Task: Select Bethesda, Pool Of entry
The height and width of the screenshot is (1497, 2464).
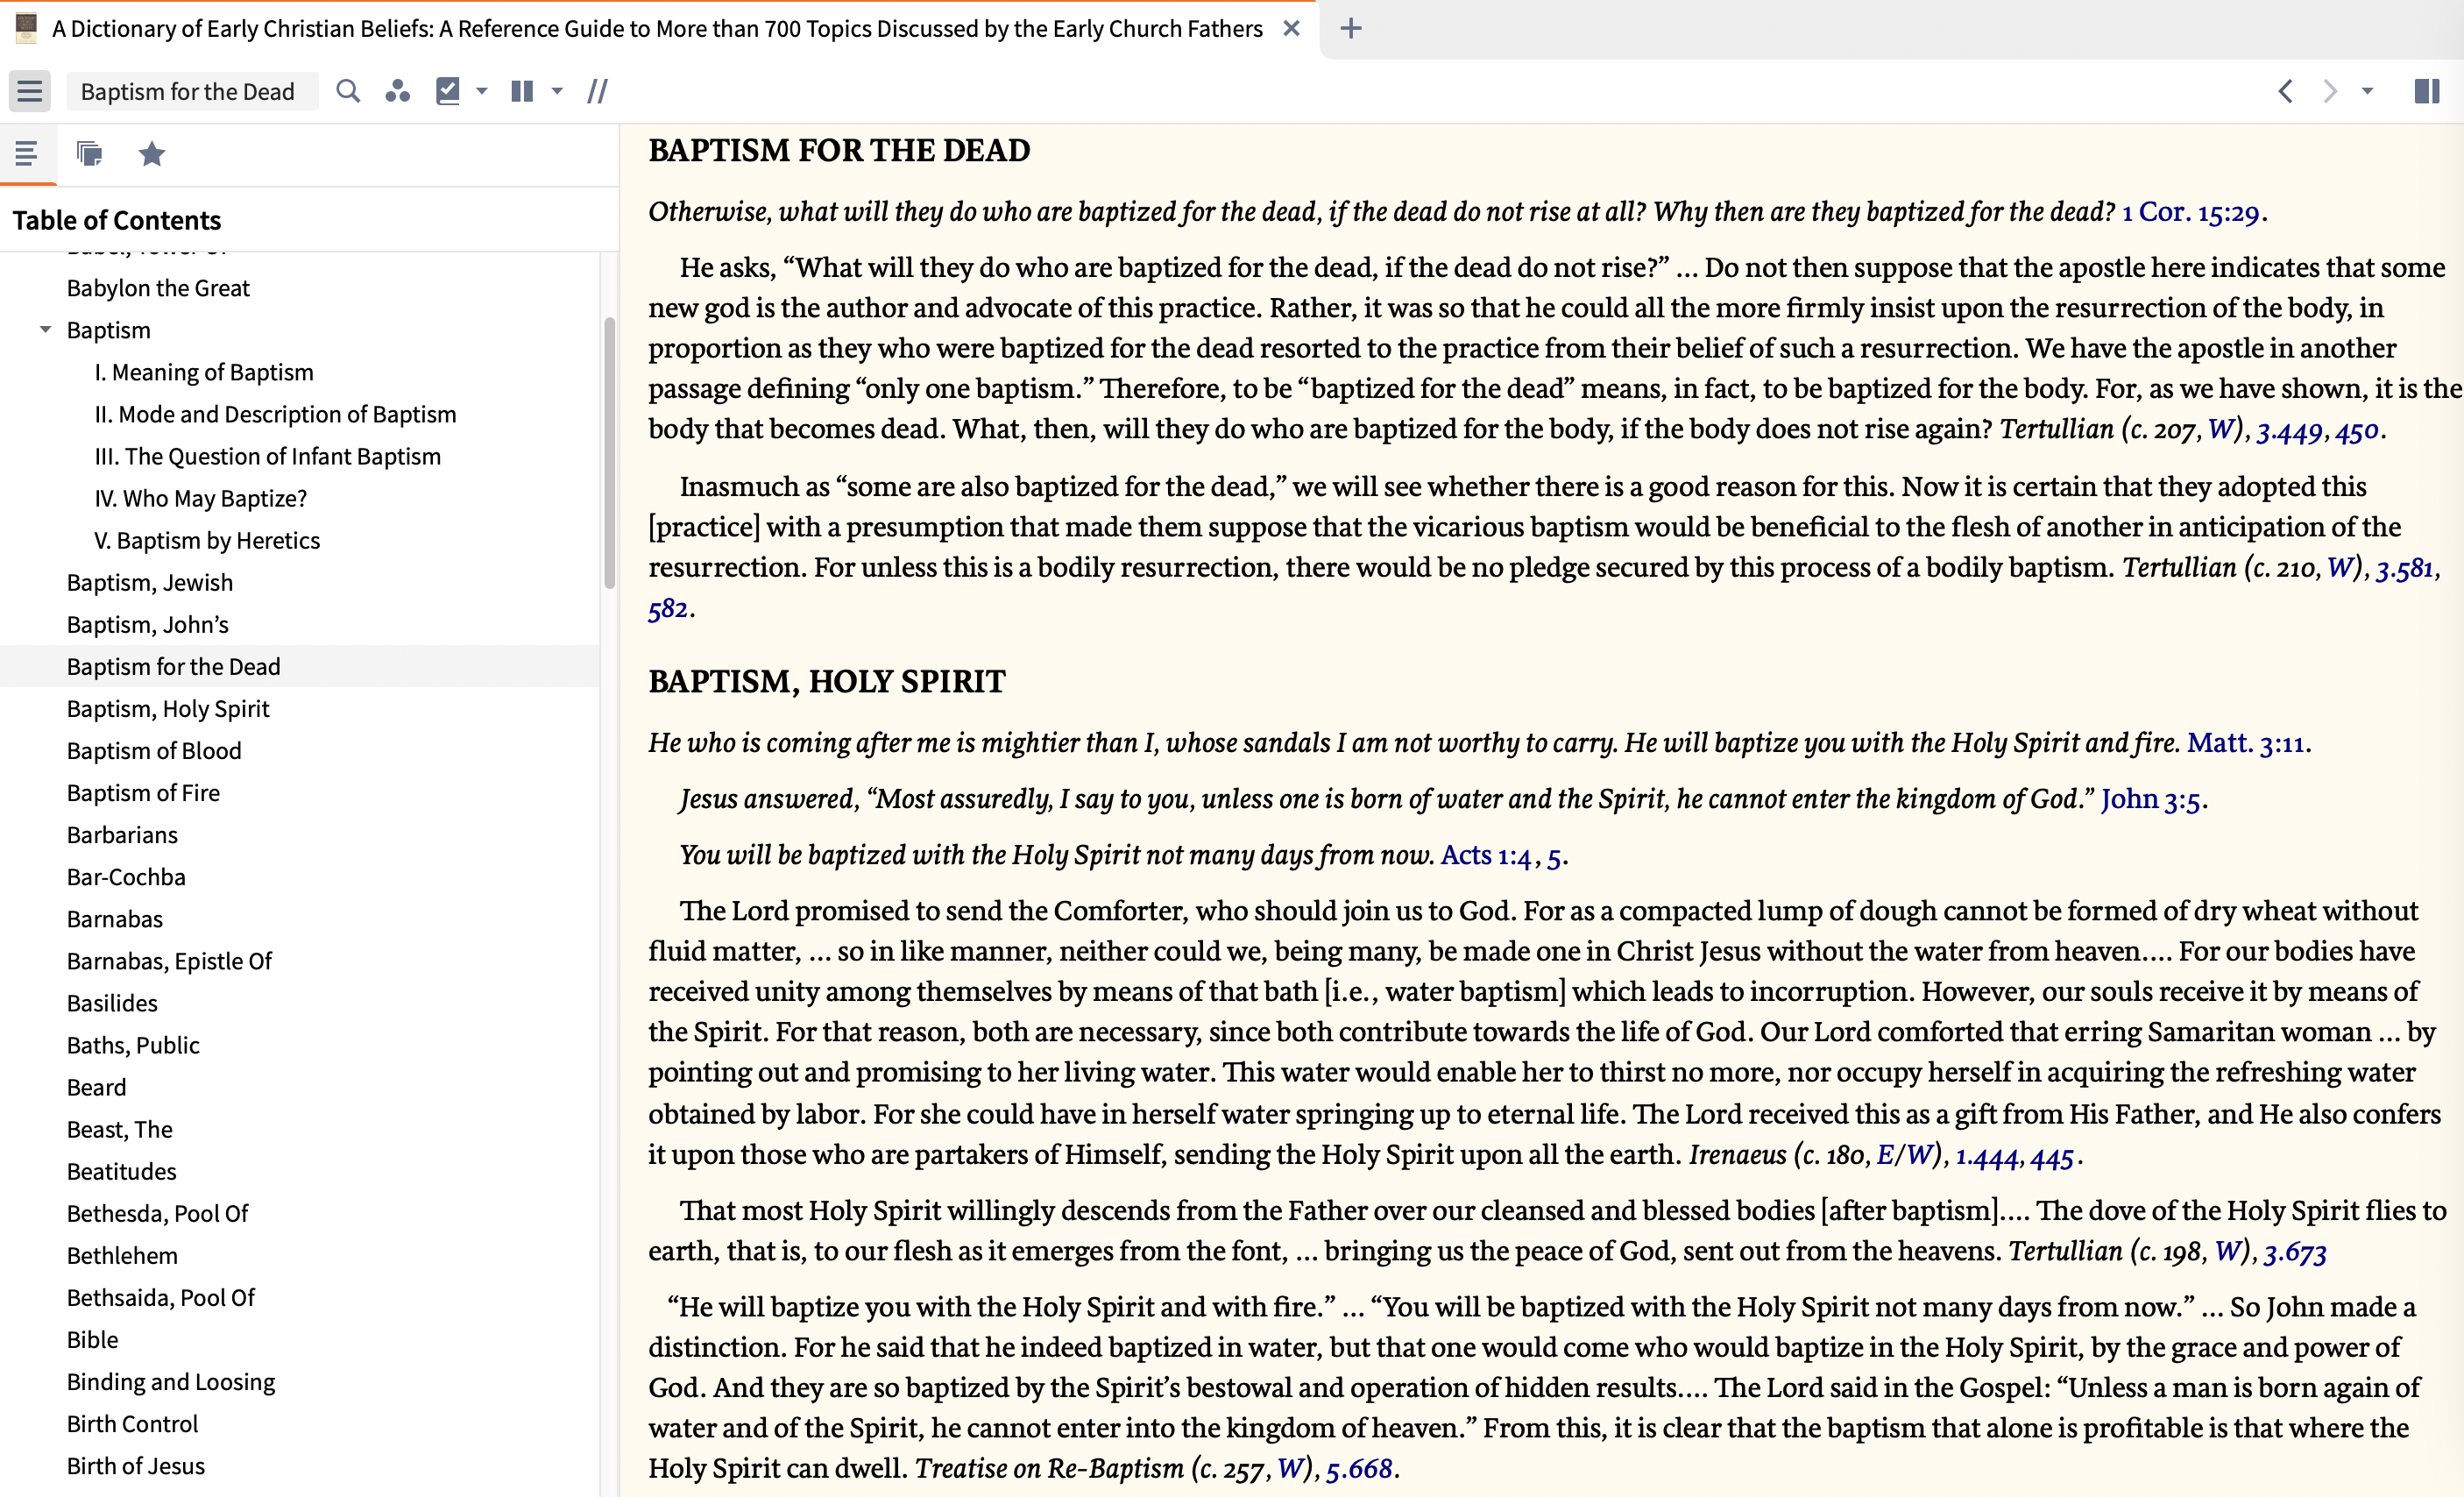Action: click(158, 1212)
